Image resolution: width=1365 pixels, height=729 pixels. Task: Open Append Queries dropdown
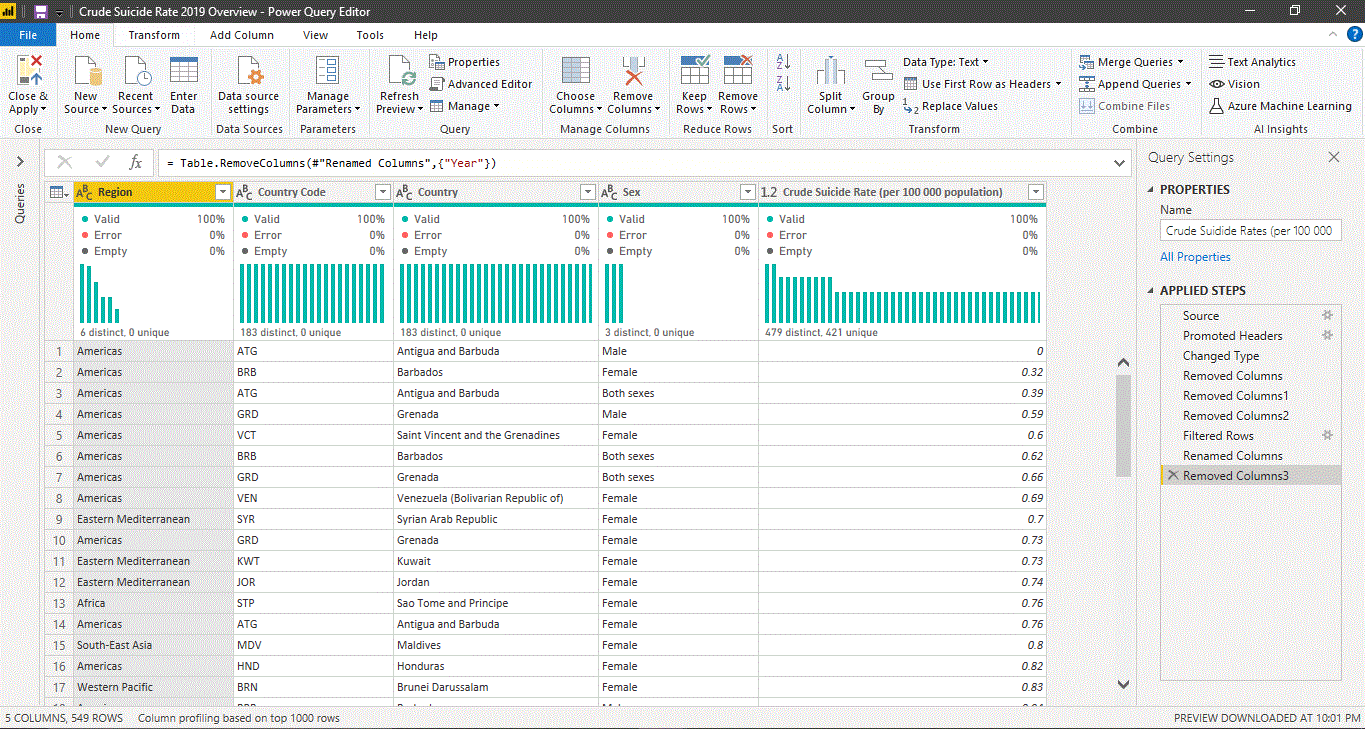coord(1135,84)
